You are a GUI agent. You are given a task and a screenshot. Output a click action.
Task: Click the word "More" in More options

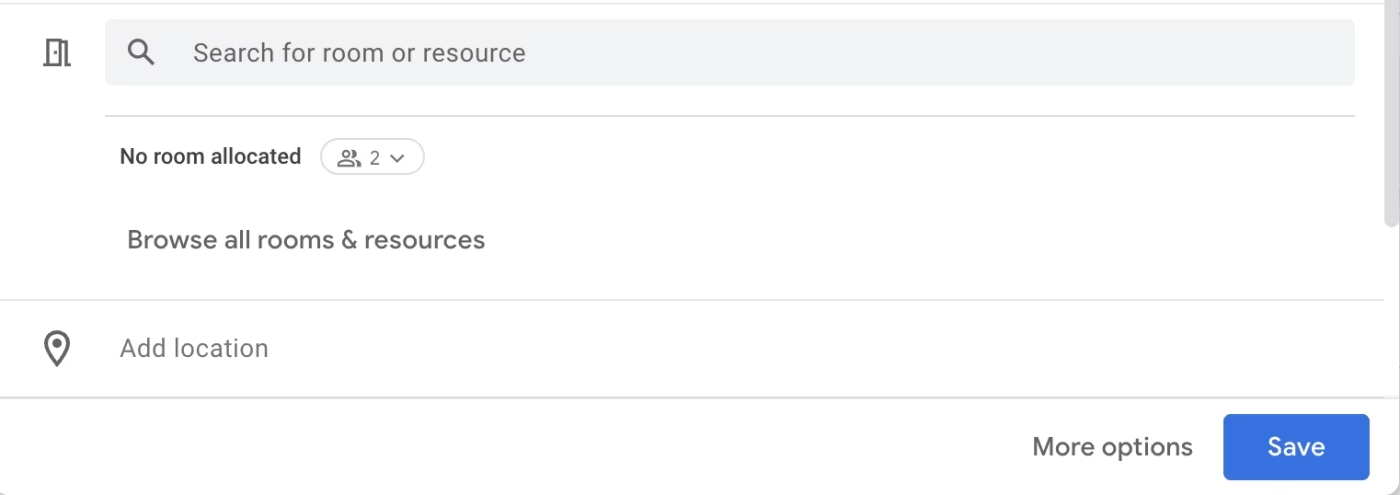(1062, 447)
